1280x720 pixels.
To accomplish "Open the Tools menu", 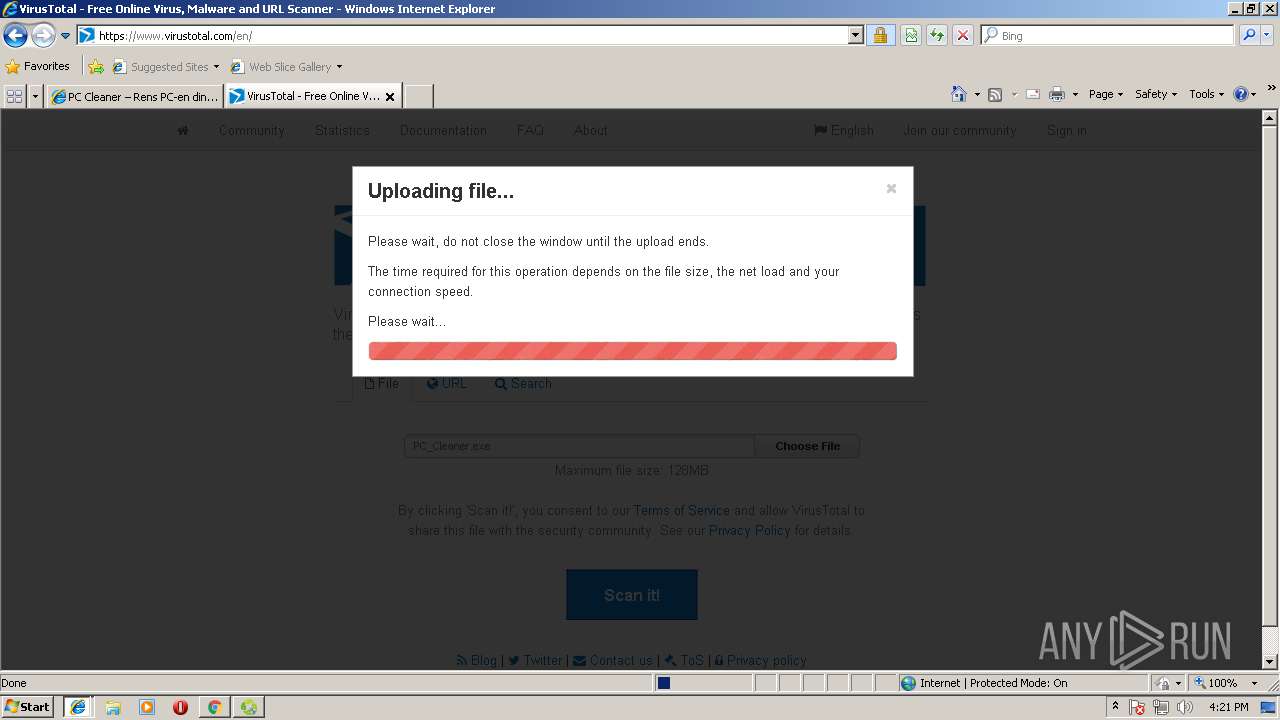I will click(1207, 94).
